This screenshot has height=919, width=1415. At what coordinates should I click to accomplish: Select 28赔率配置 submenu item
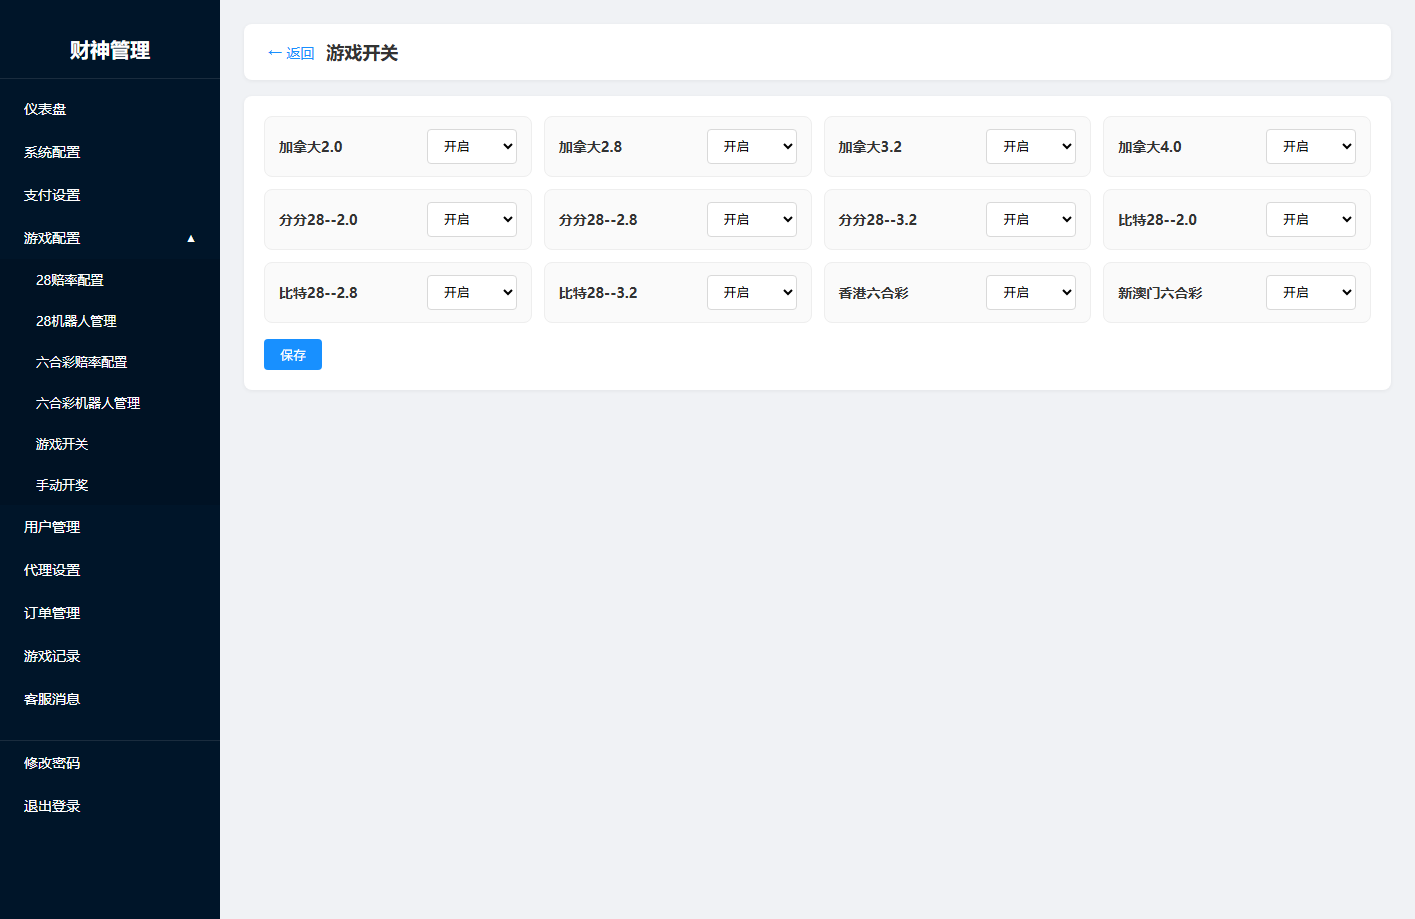(110, 280)
